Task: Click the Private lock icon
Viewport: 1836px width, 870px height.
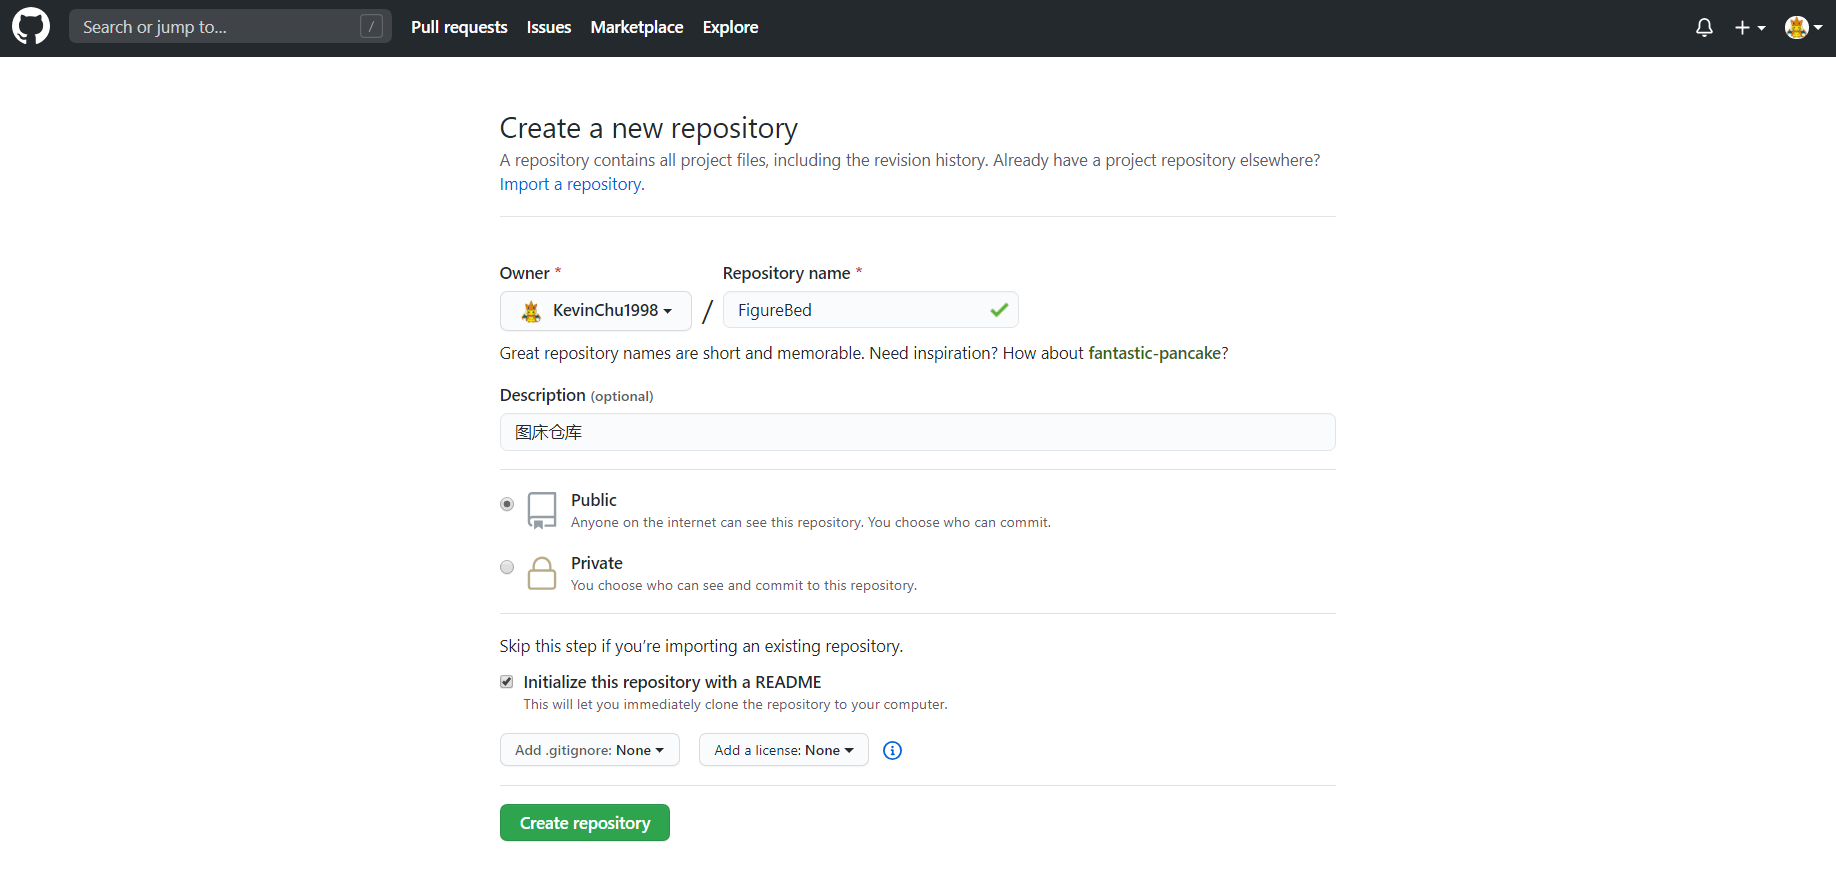Action: tap(542, 573)
